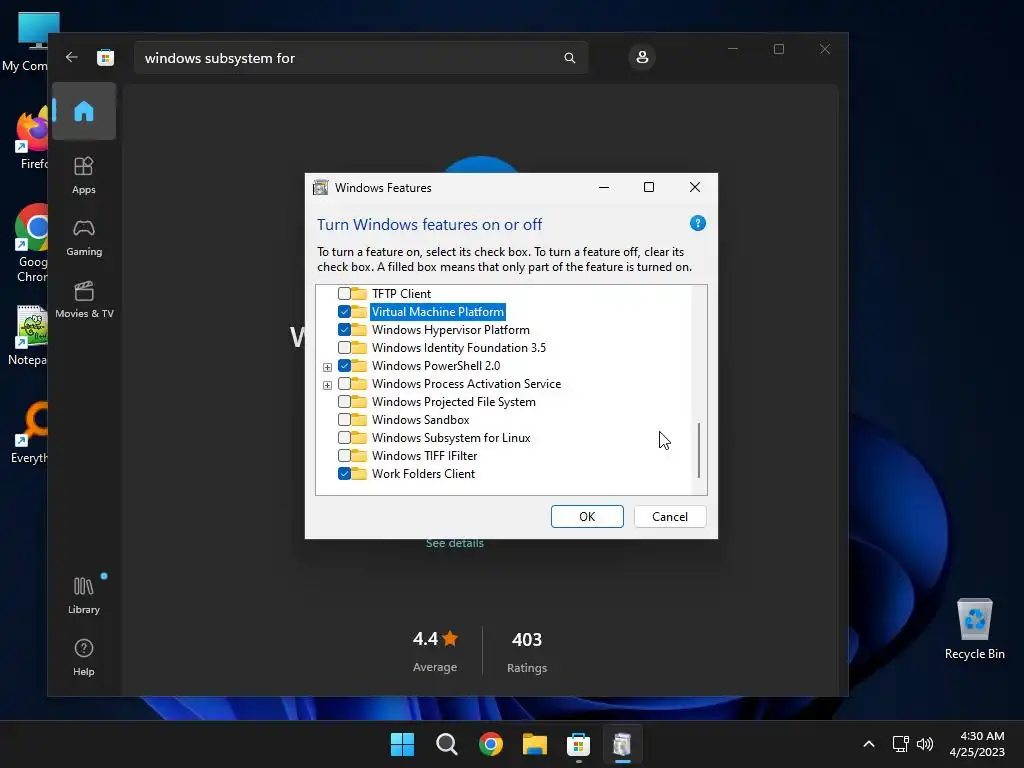Uncheck Work Folders Client
This screenshot has height=768, width=1024.
(344, 473)
